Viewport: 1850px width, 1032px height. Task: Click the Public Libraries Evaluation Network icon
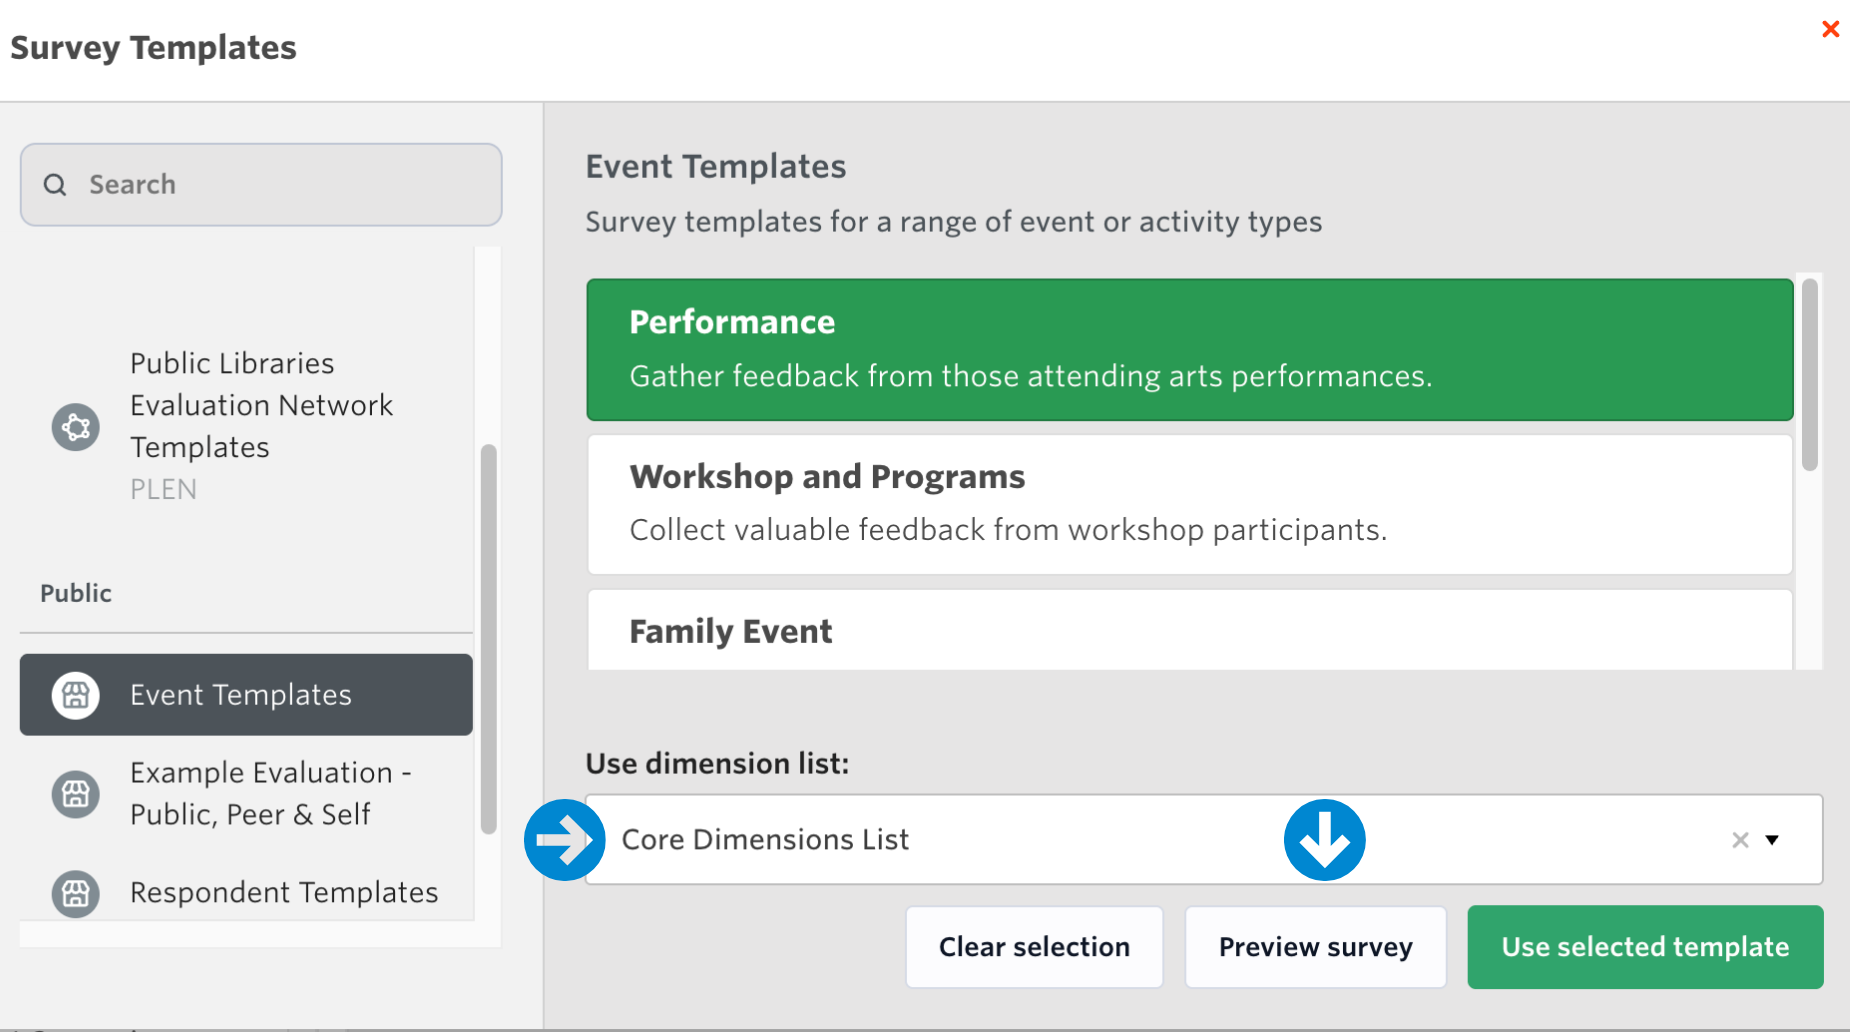pos(76,427)
